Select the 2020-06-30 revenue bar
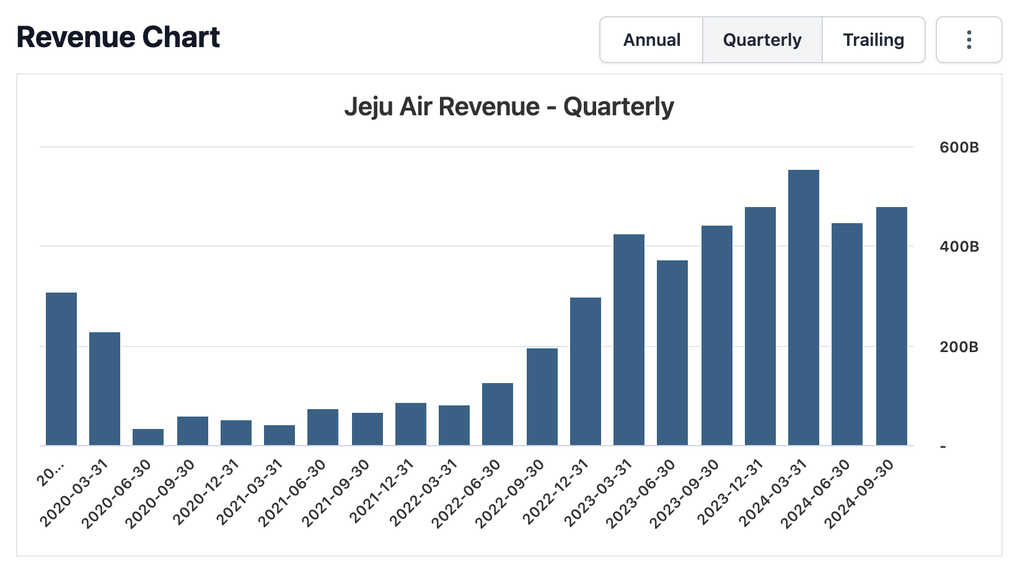This screenshot has width=1020, height=574. click(x=148, y=437)
